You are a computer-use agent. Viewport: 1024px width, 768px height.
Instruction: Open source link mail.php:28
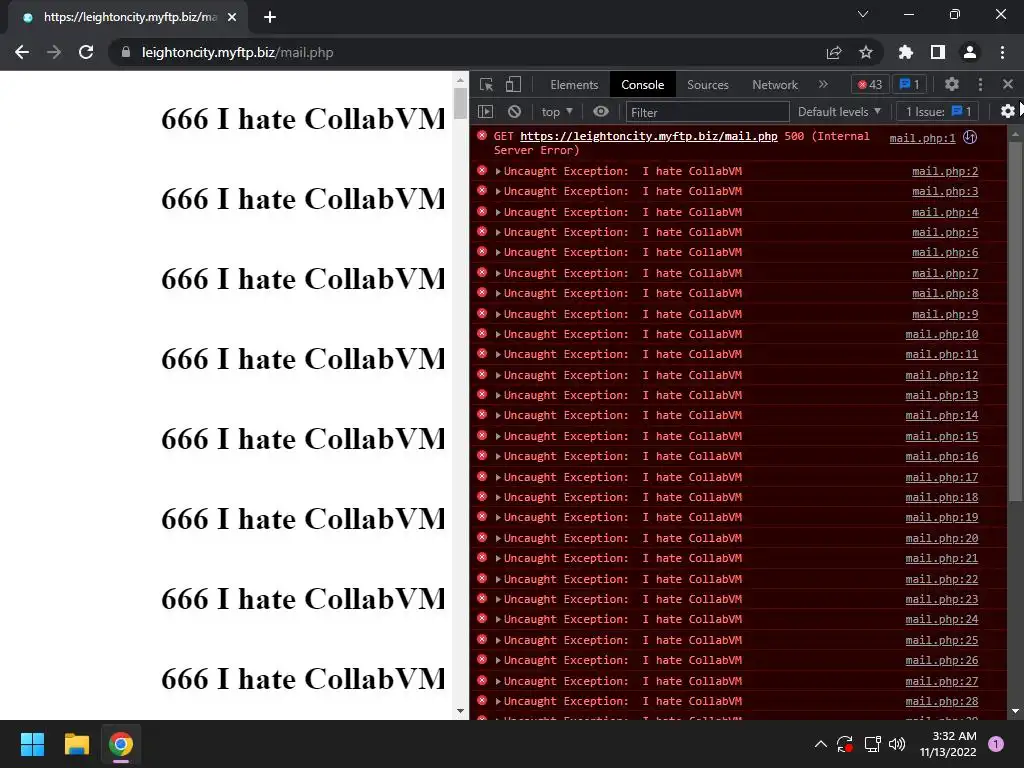(942, 701)
